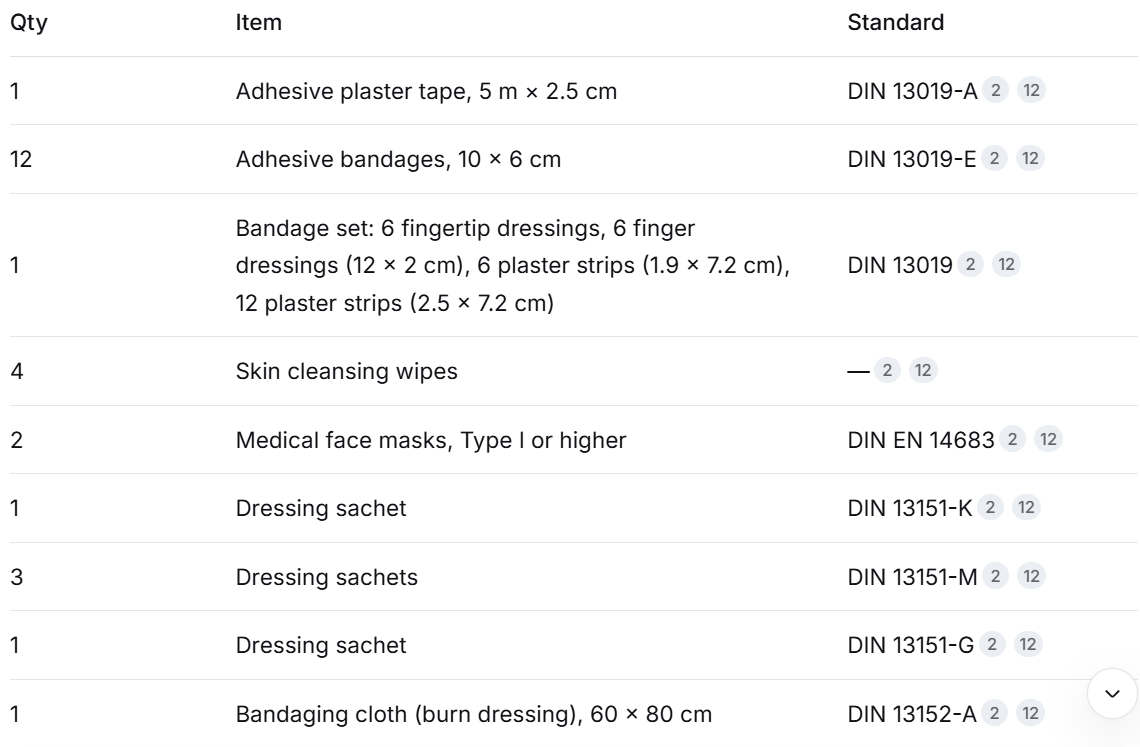Image resolution: width=1140 pixels, height=747 pixels.
Task: Open citation 12 next to DIN 13019-A
Action: 1031,90
